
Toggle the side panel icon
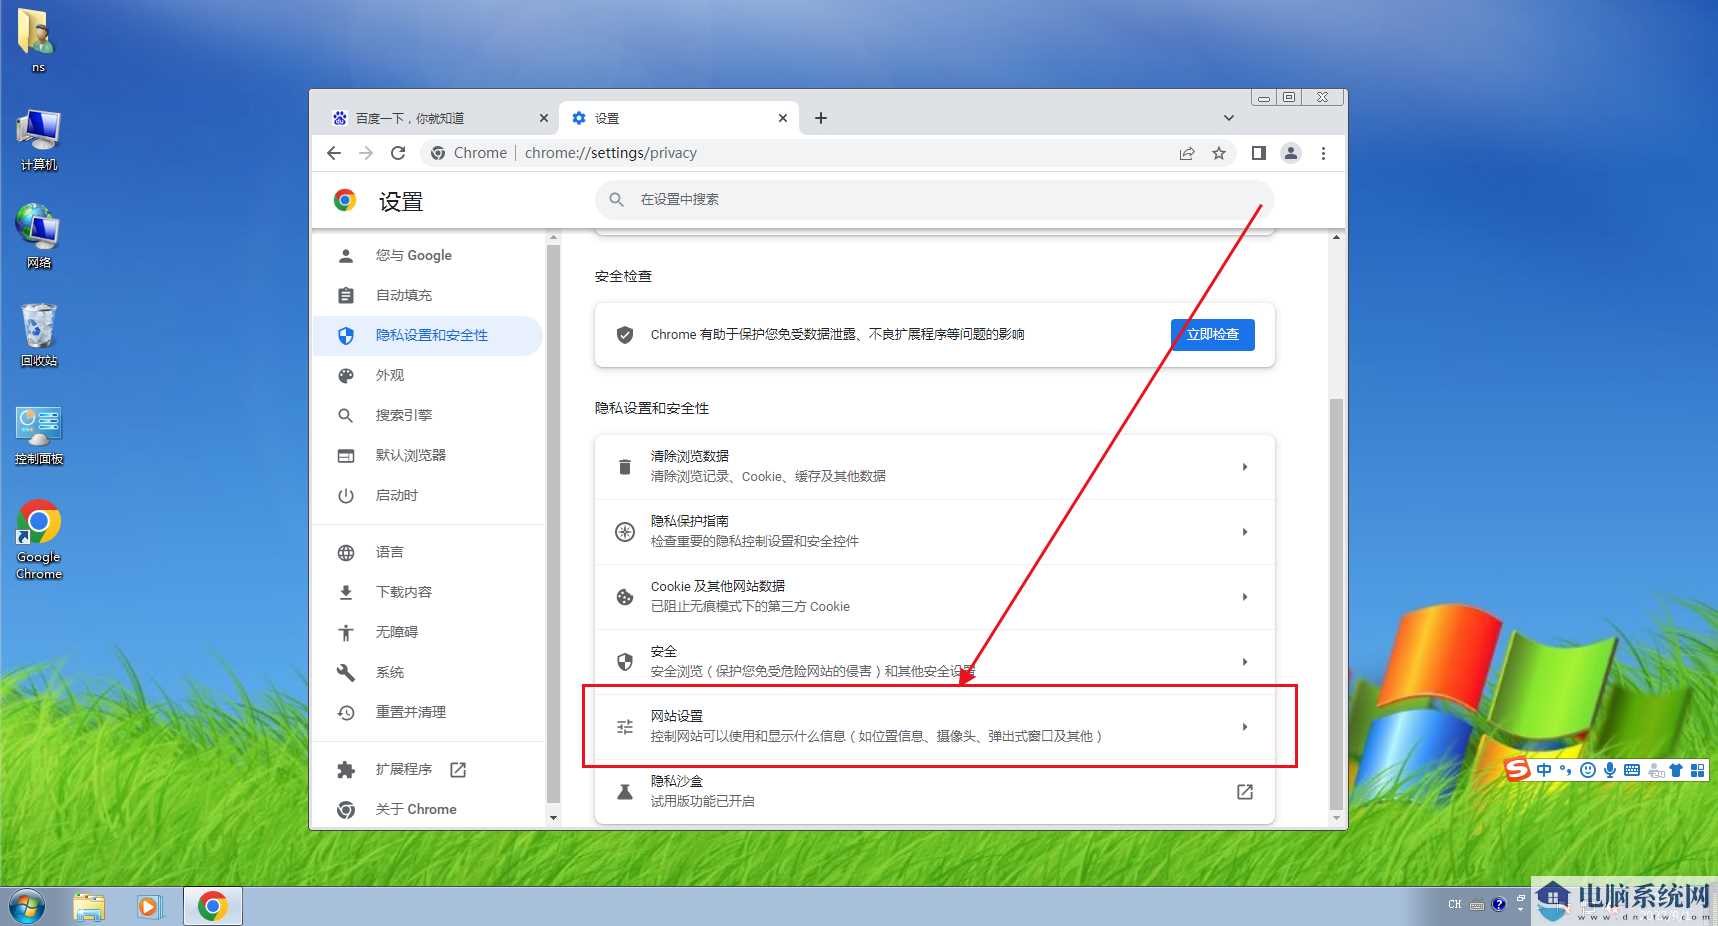click(x=1259, y=153)
